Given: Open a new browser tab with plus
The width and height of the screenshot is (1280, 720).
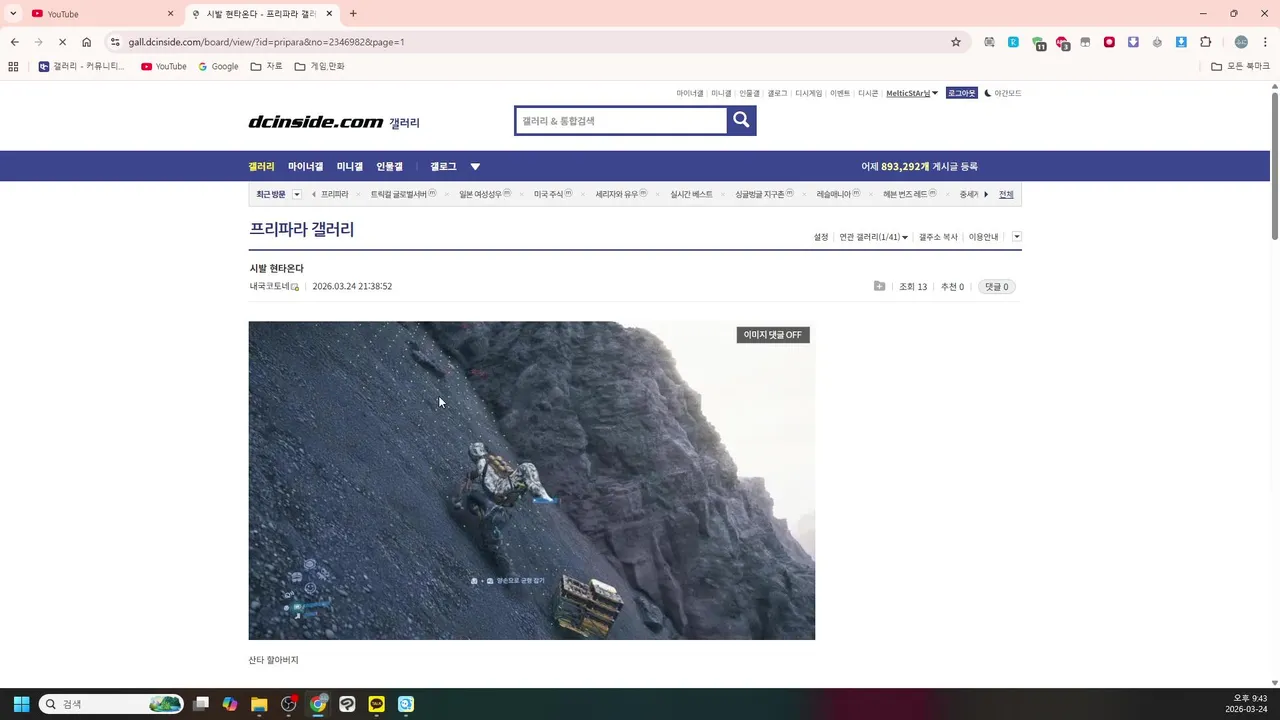Looking at the screenshot, I should pyautogui.click(x=353, y=13).
